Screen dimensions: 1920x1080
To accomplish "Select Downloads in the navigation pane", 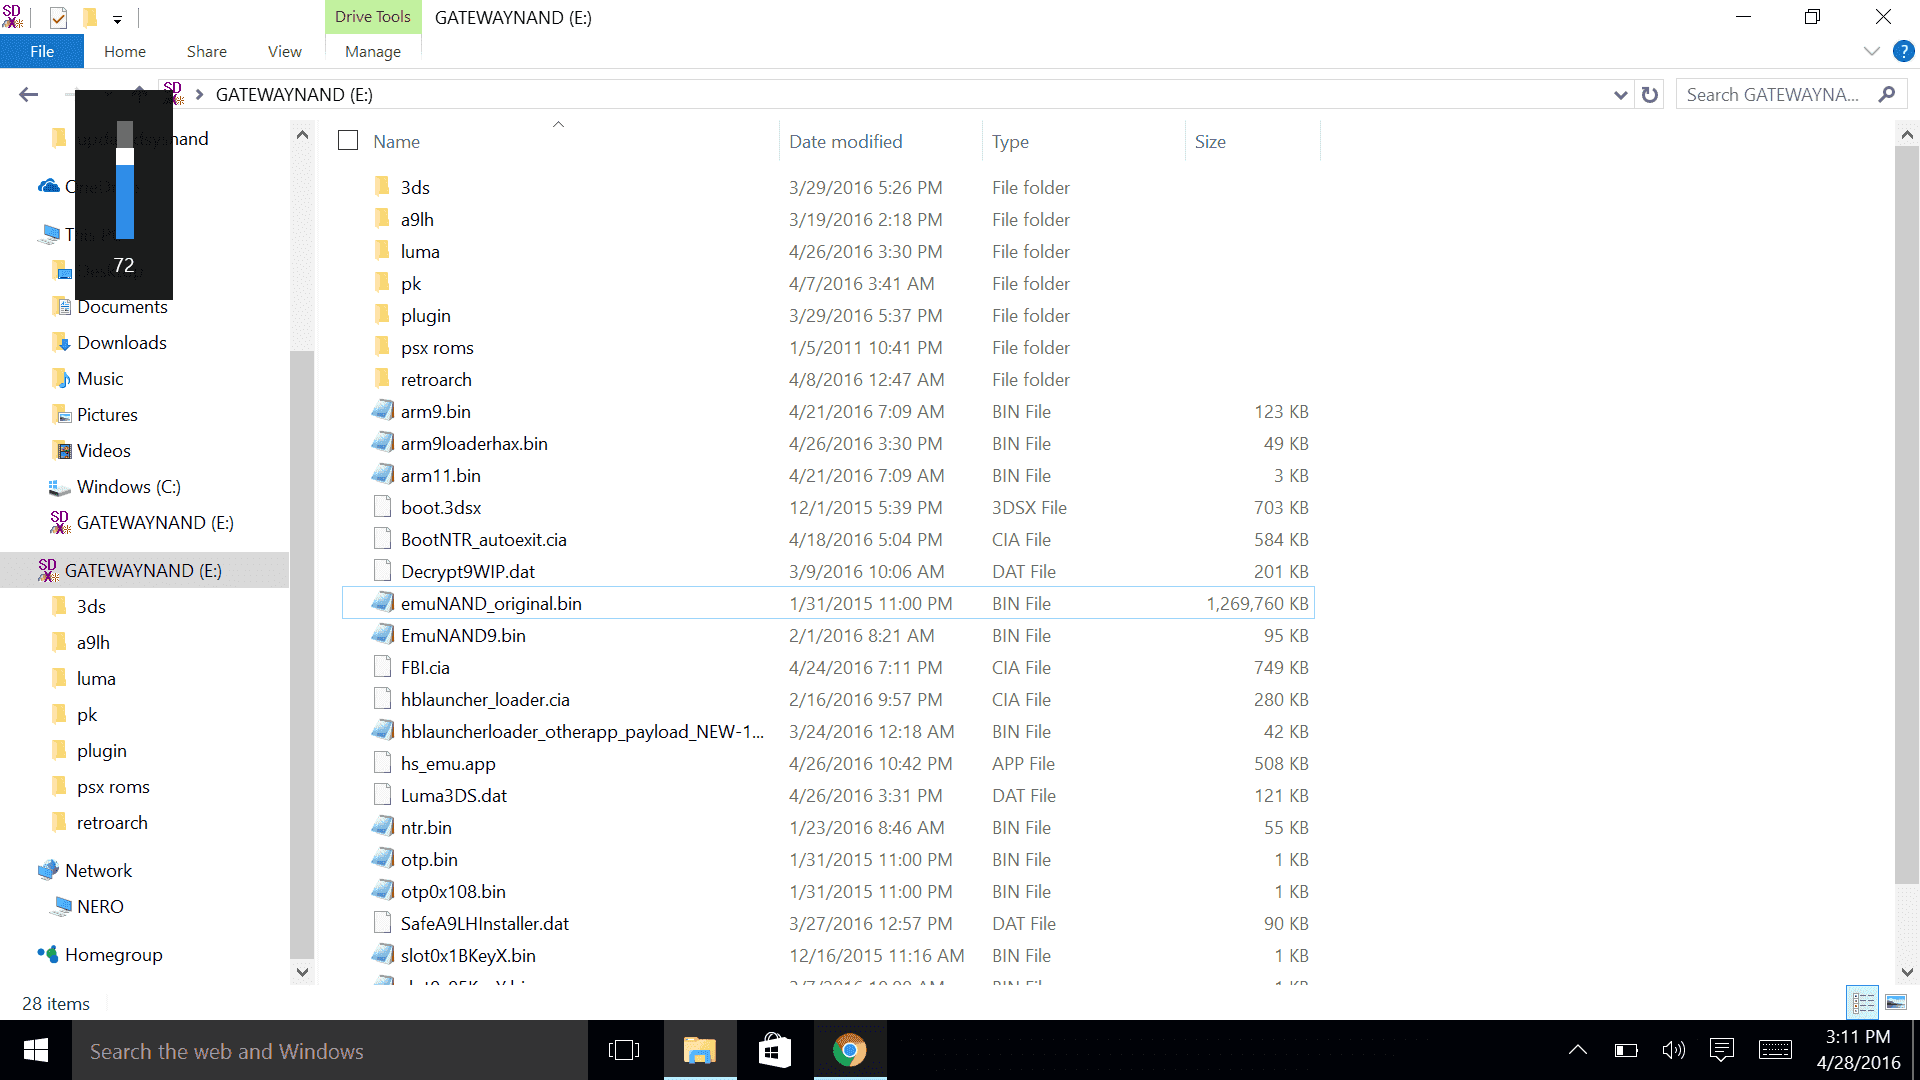I will [122, 343].
